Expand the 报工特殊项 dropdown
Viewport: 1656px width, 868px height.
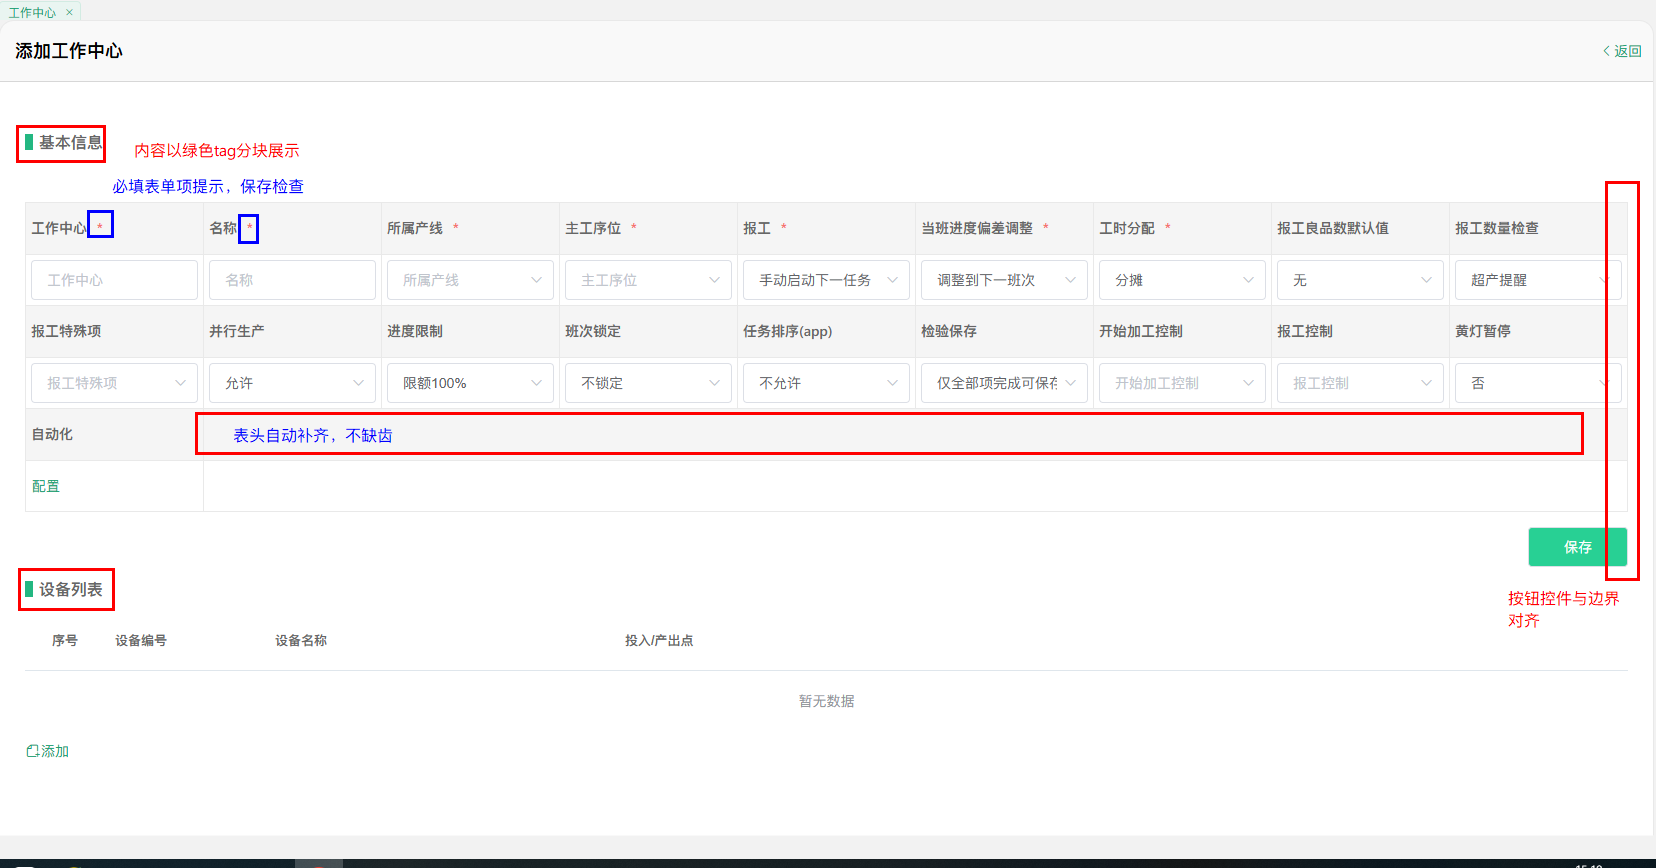tap(114, 383)
